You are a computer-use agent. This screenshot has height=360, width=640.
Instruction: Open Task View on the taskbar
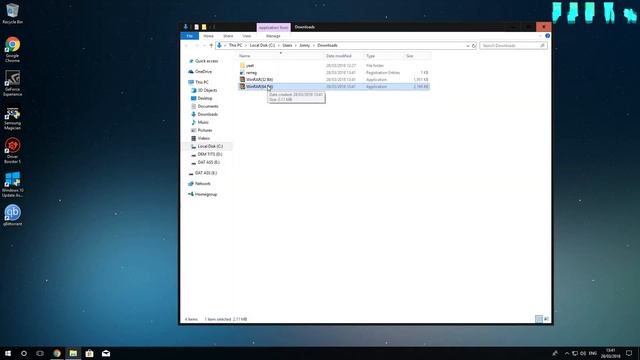tap(40, 353)
